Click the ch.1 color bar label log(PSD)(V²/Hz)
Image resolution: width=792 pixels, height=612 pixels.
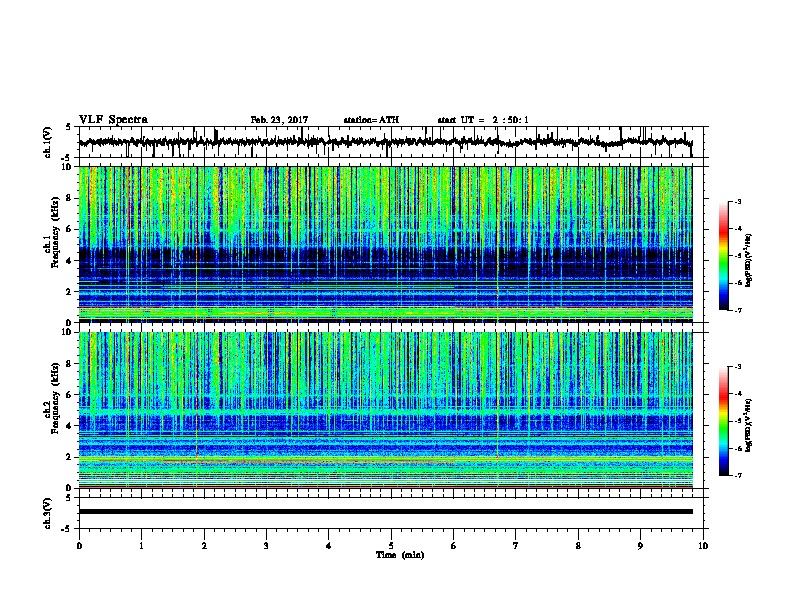click(x=749, y=260)
